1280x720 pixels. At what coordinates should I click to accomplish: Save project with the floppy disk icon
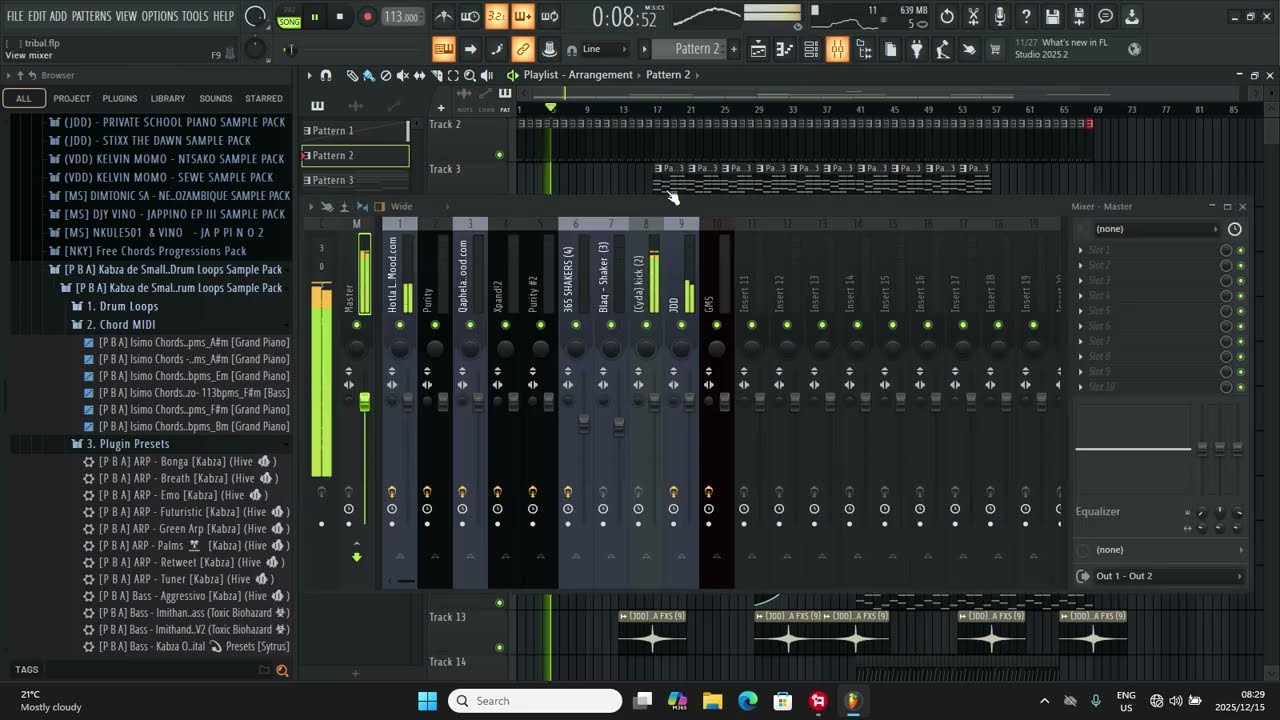tap(1052, 16)
